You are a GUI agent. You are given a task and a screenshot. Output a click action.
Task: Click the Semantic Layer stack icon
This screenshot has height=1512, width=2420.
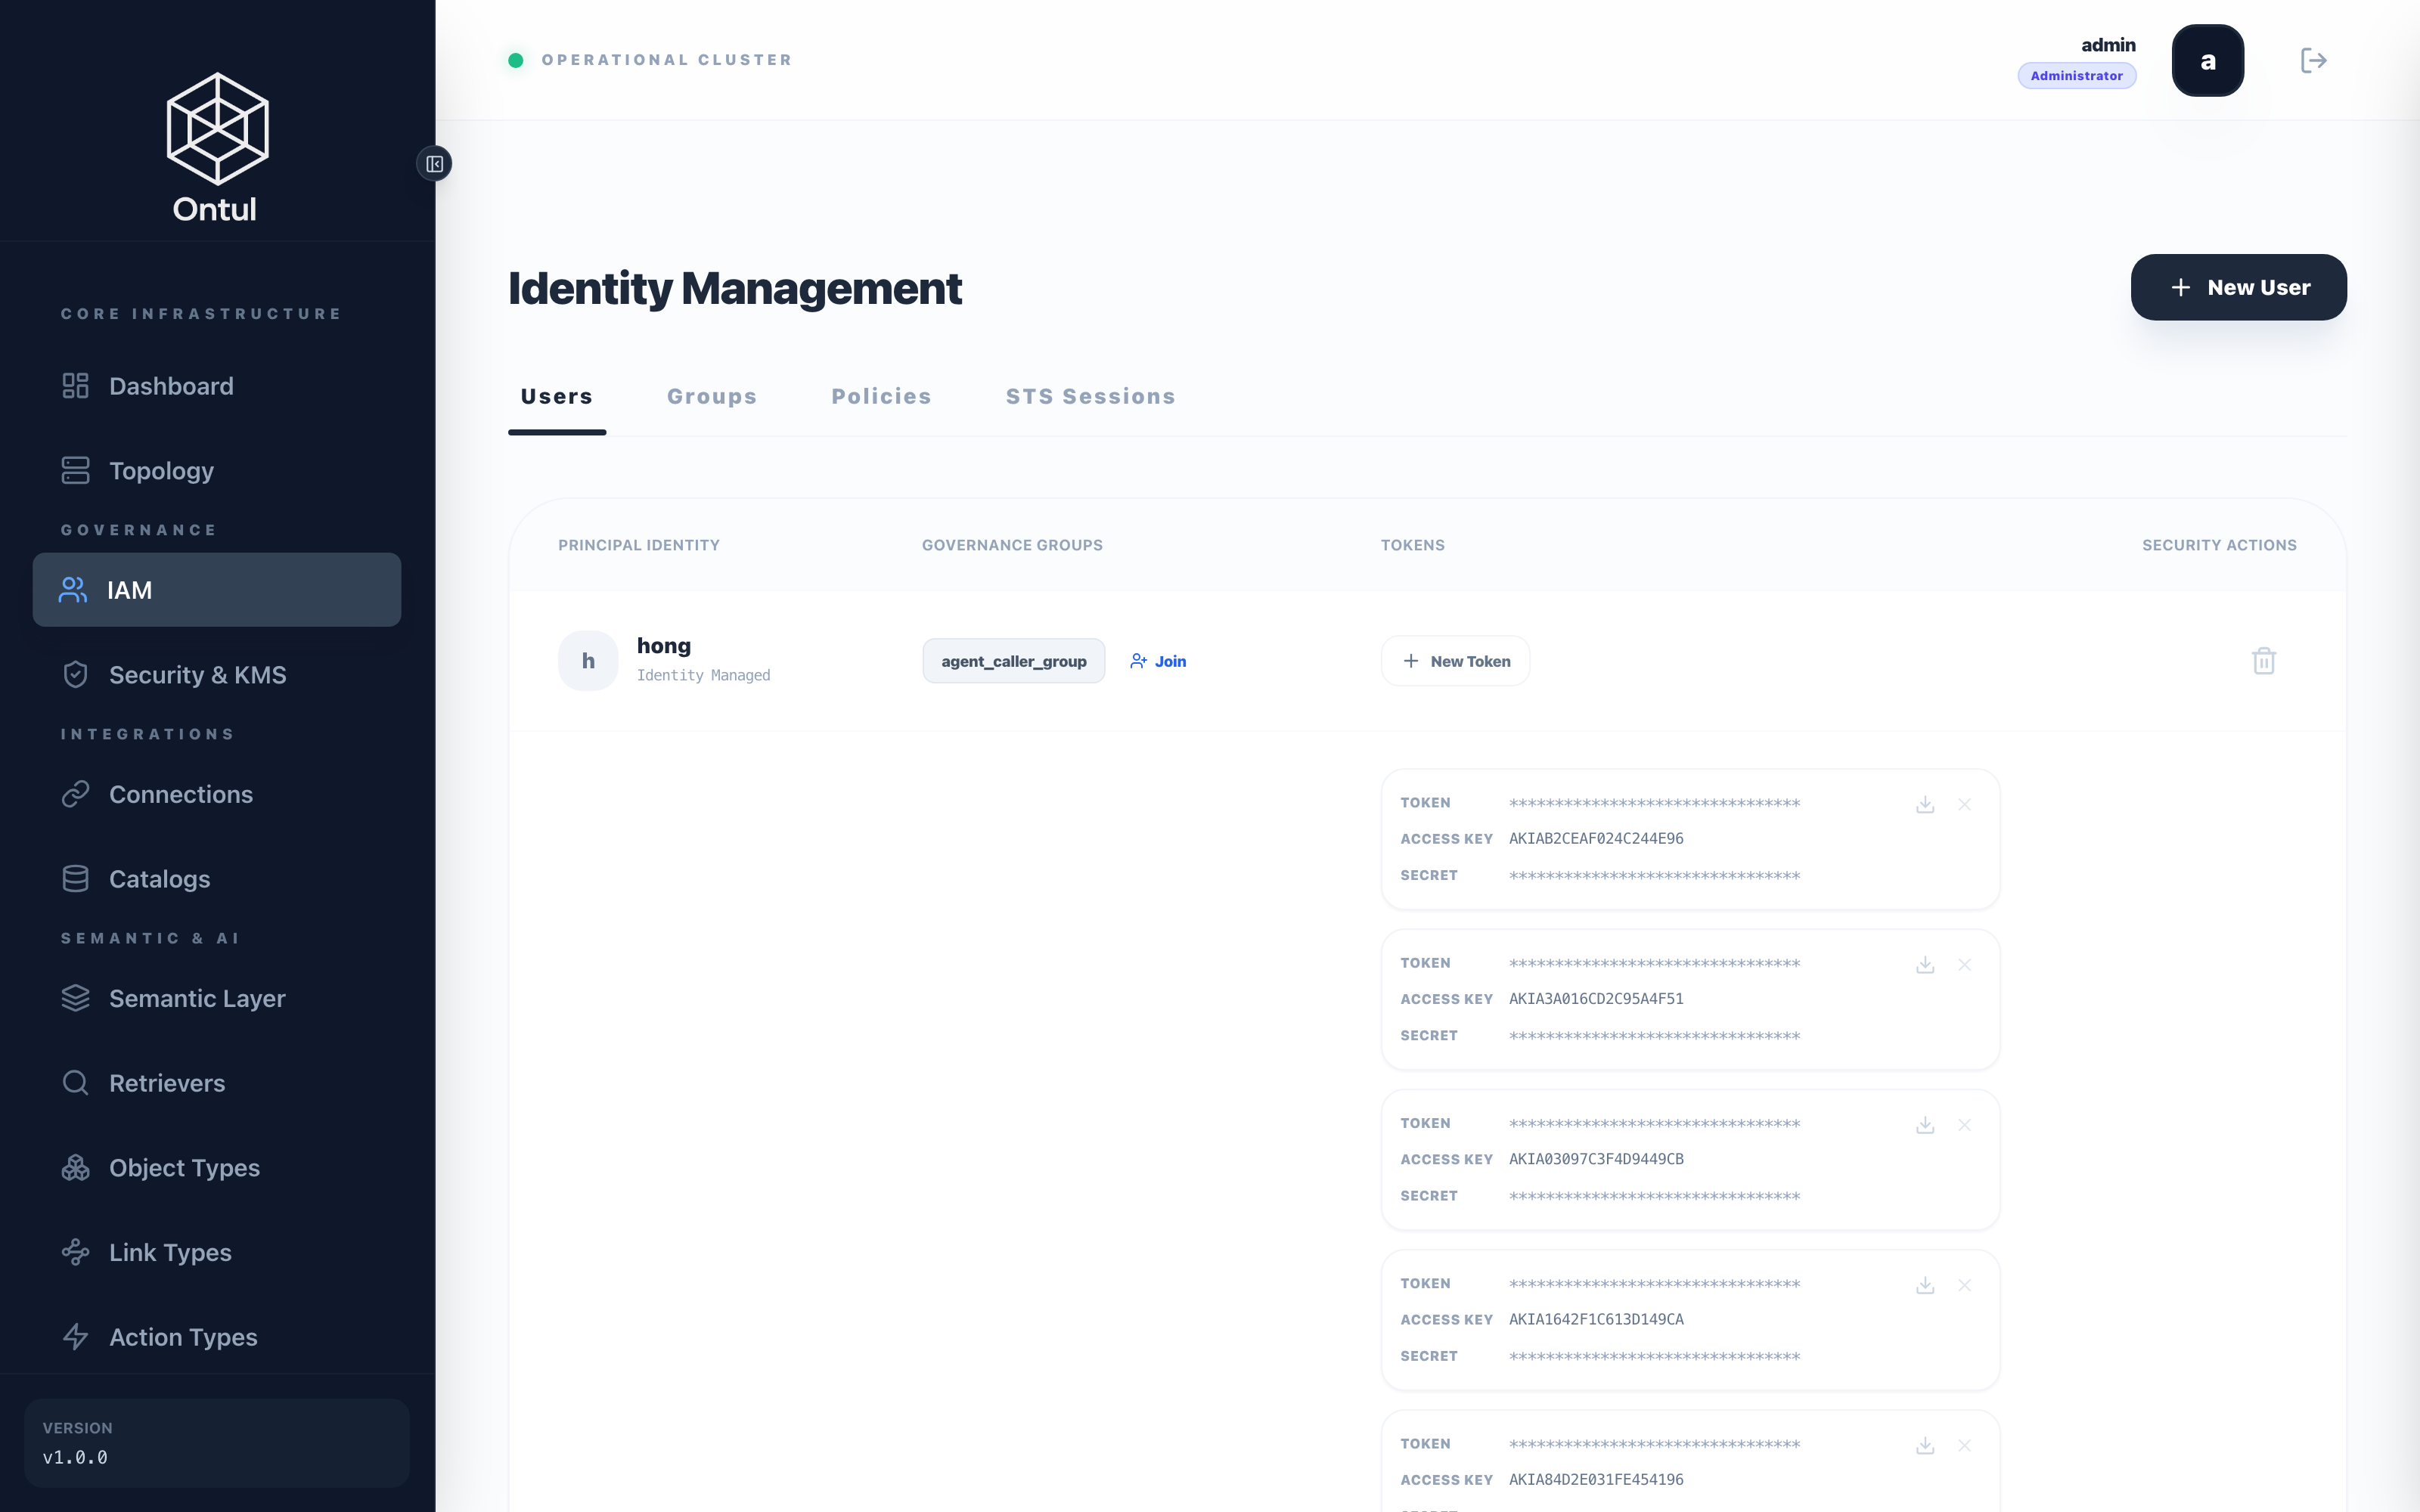(75, 998)
